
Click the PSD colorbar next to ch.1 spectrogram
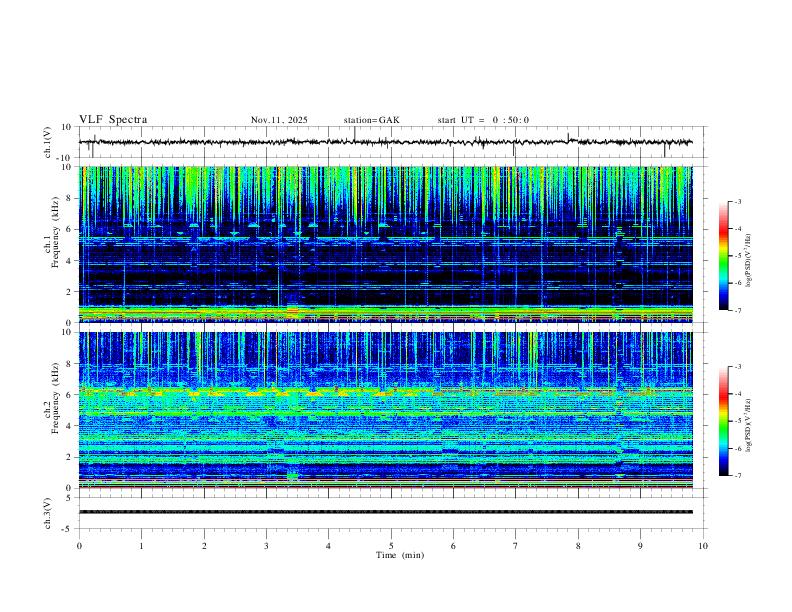coord(724,256)
